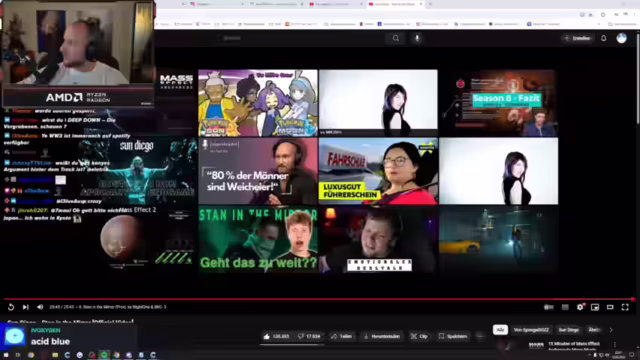
Task: Open the notification center in system tray
Action: (632, 355)
